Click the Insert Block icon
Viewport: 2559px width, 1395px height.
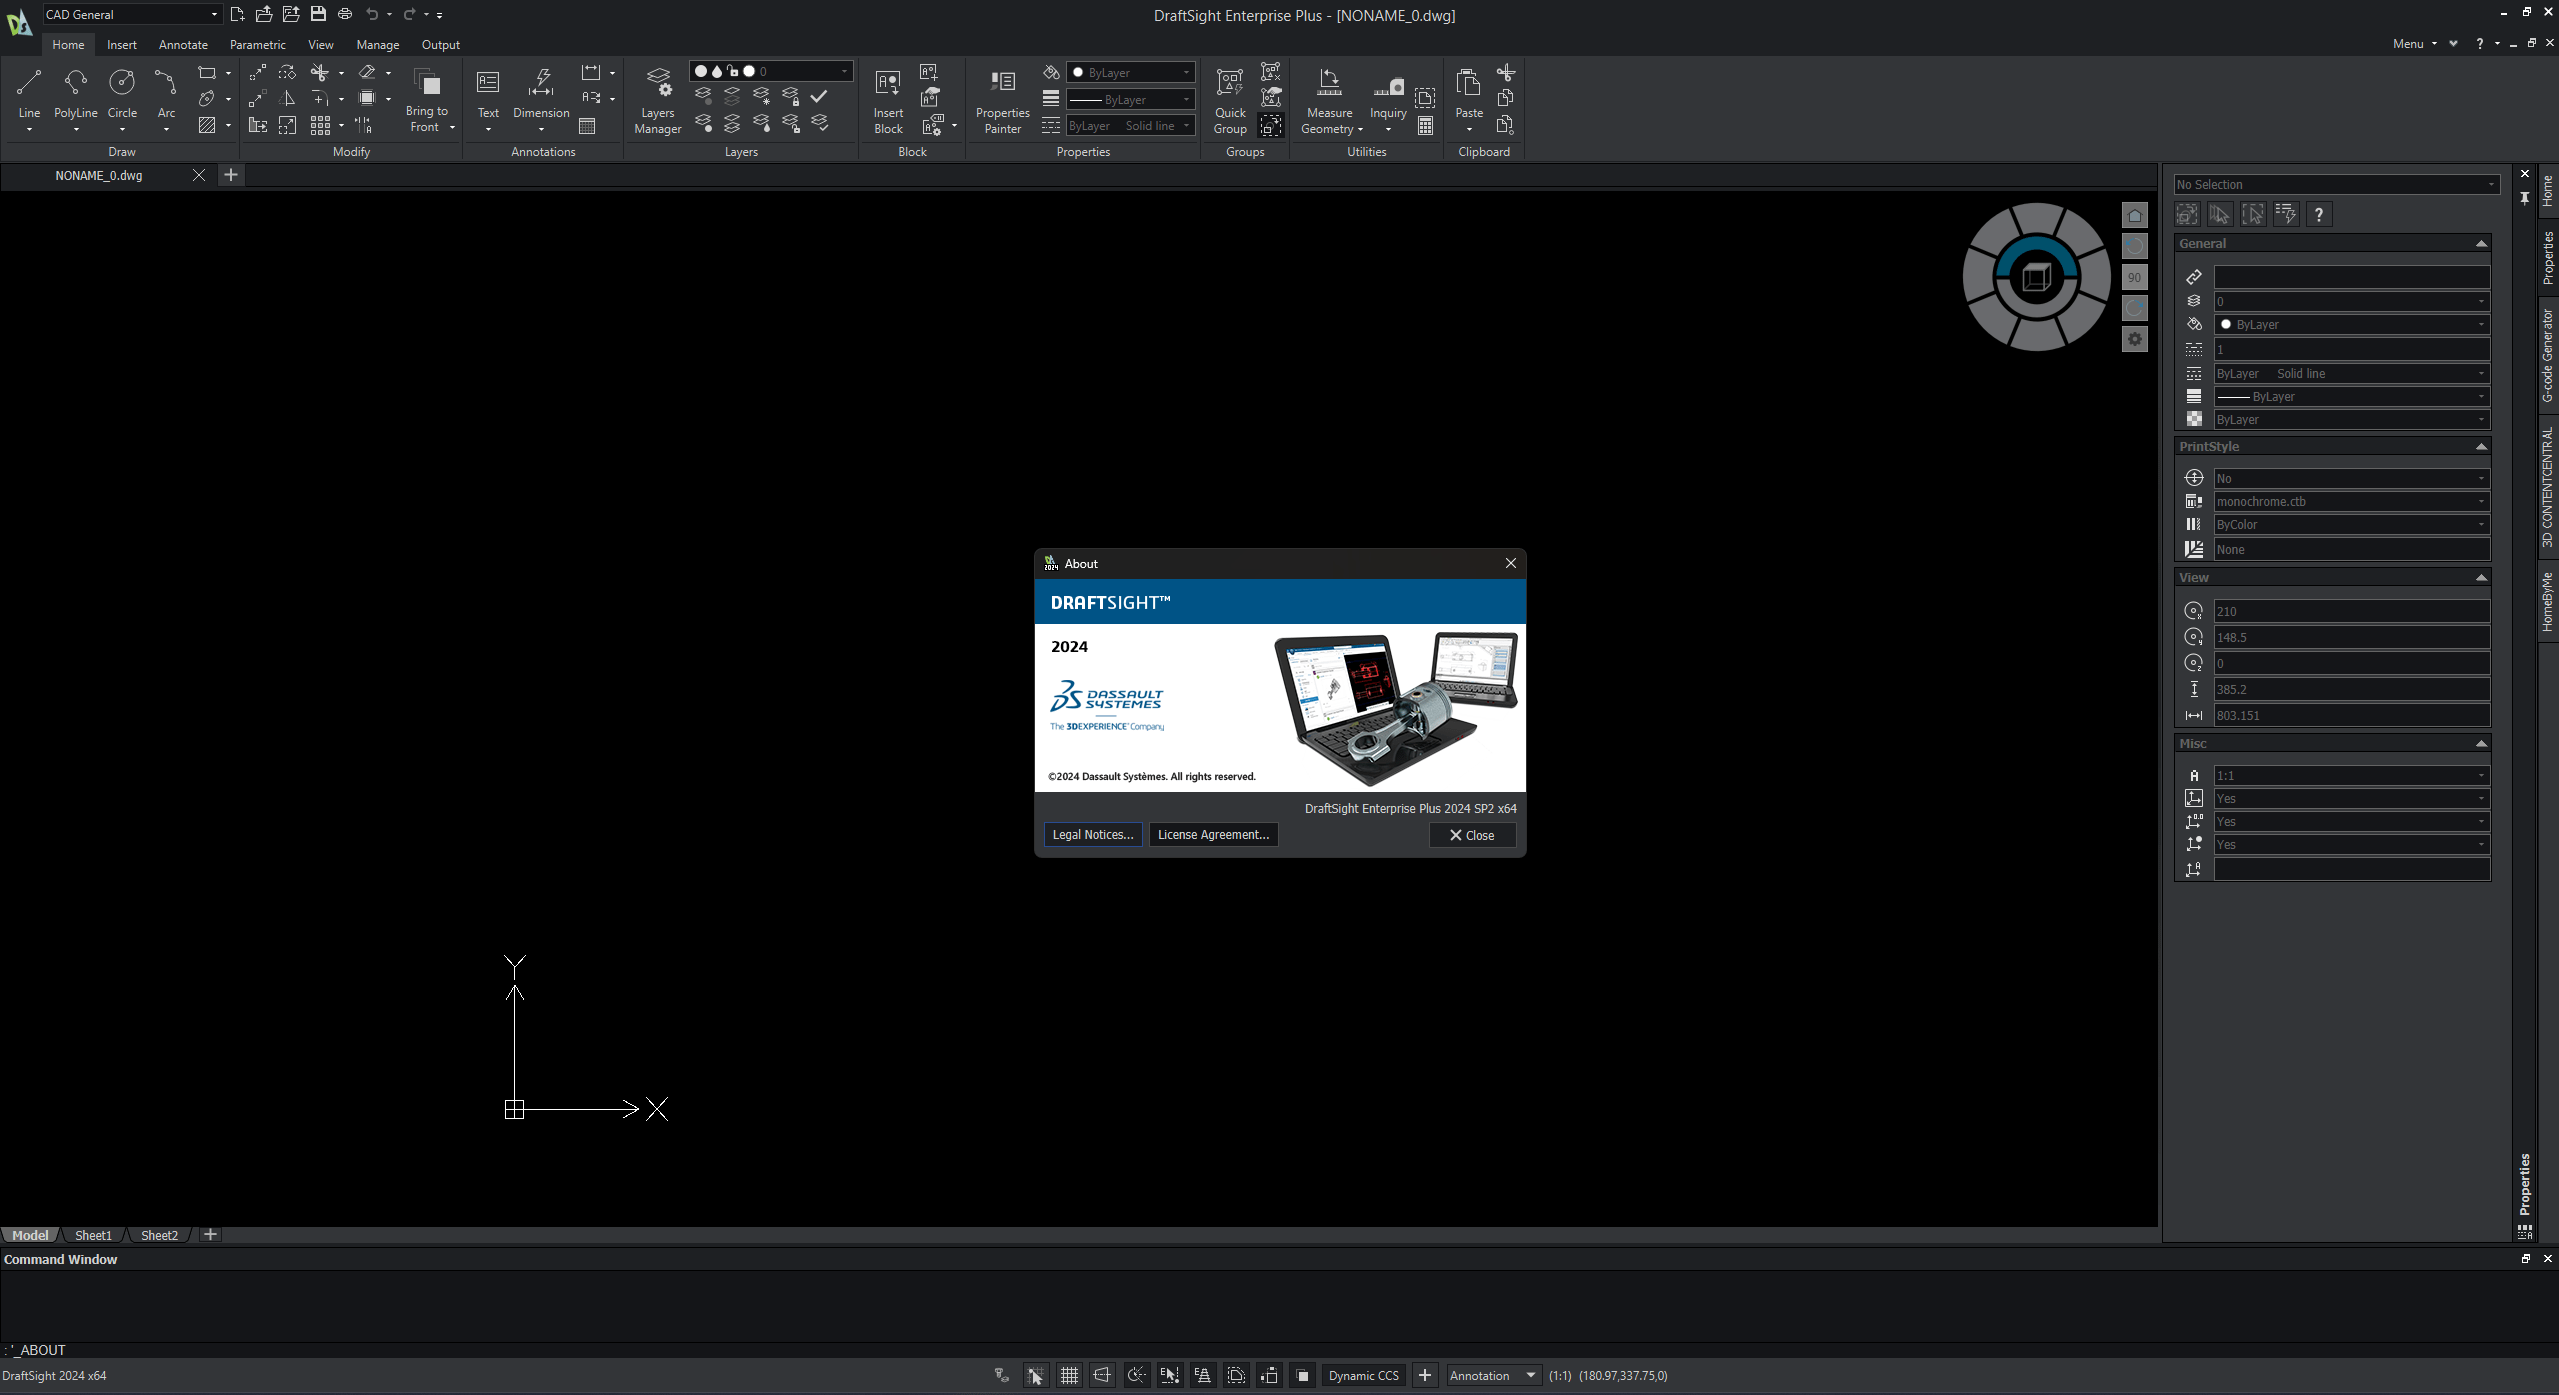pyautogui.click(x=888, y=83)
